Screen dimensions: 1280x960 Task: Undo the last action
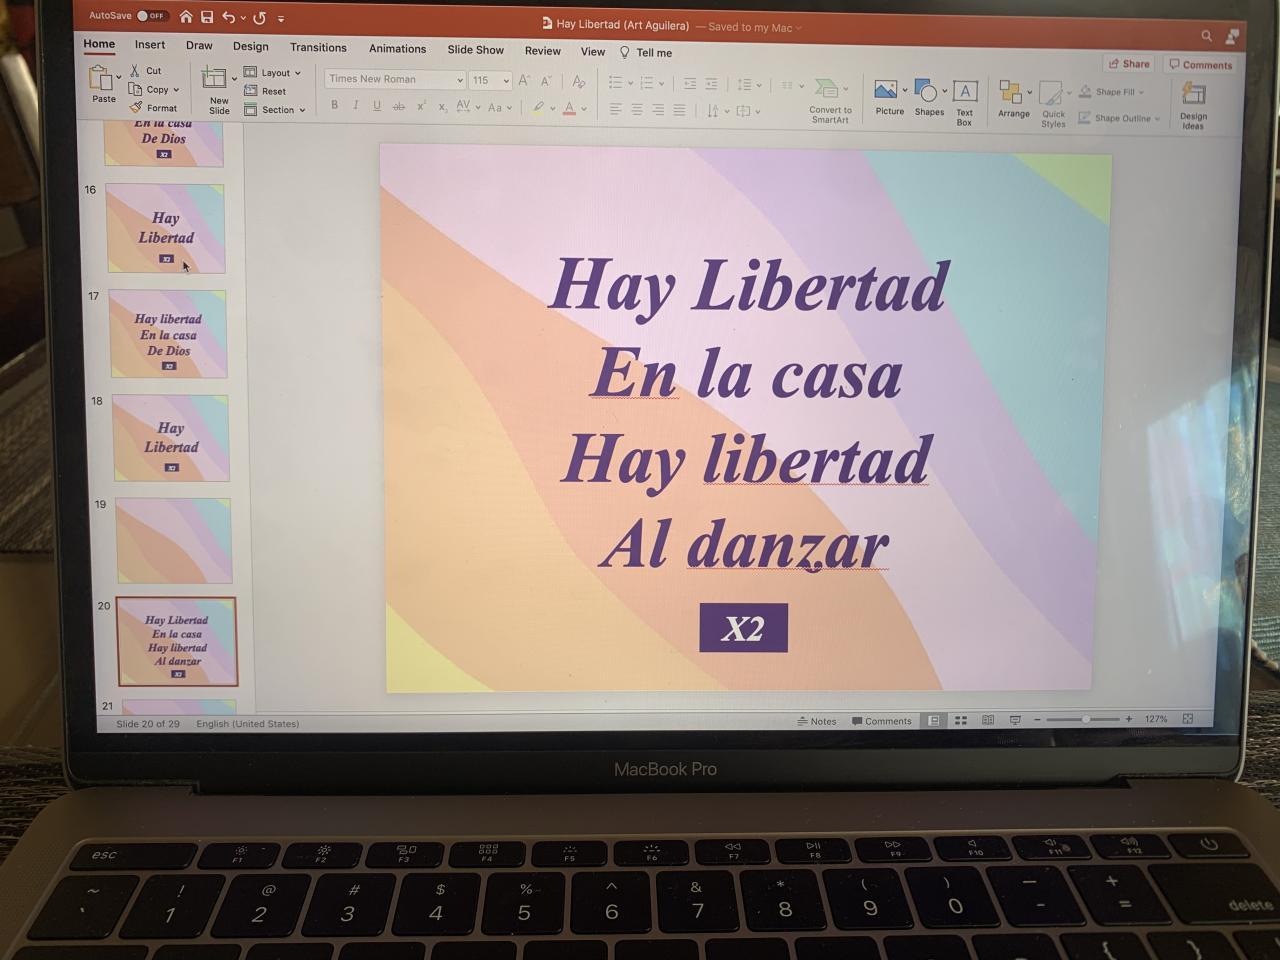pos(229,17)
